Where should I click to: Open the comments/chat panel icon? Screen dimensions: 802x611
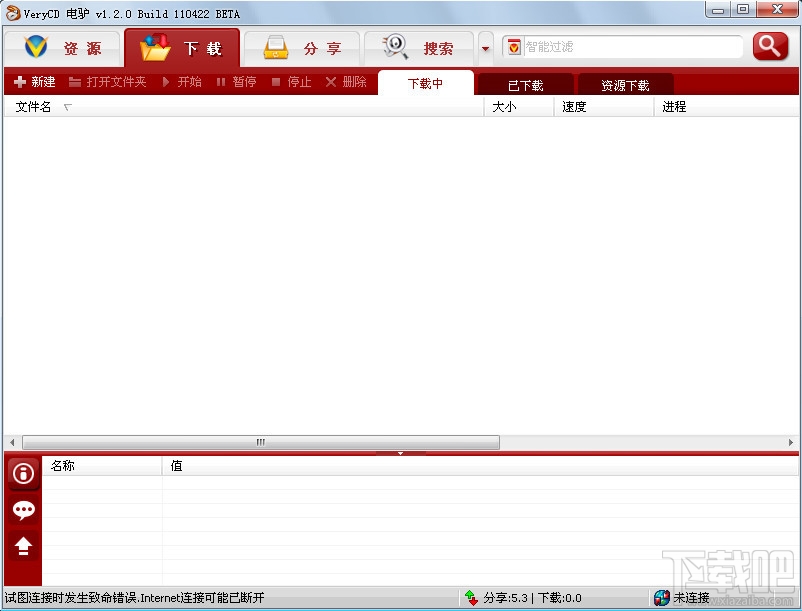point(22,510)
